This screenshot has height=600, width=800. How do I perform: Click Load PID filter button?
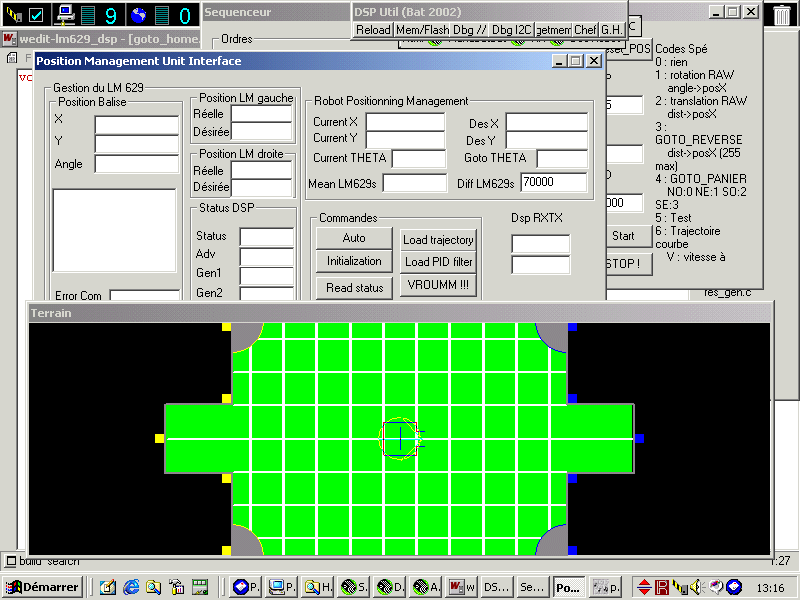(438, 262)
